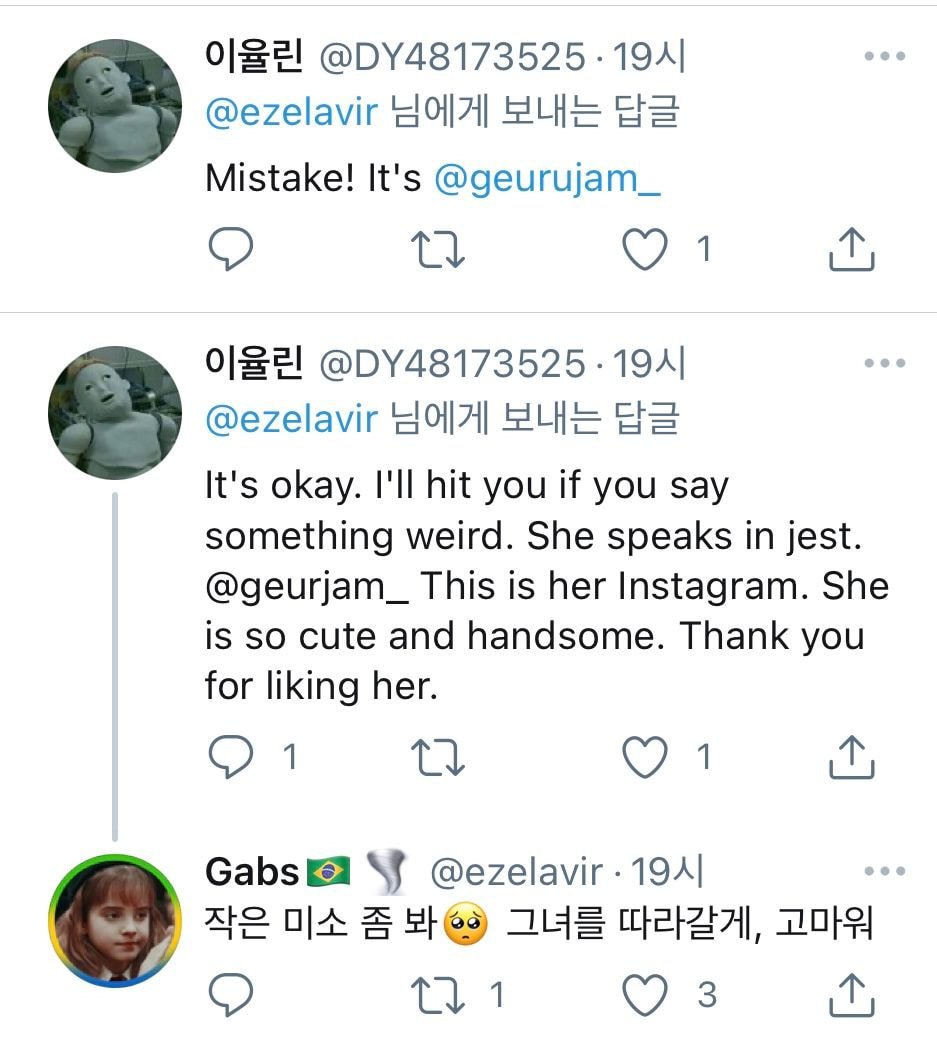Open @ezelavir link in first tweet's reply line
Image resolution: width=937 pixels, height=1054 pixels.
coord(291,112)
